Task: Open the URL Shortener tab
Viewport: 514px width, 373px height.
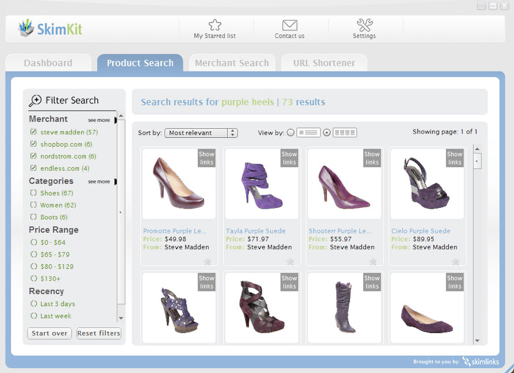Action: [x=324, y=63]
